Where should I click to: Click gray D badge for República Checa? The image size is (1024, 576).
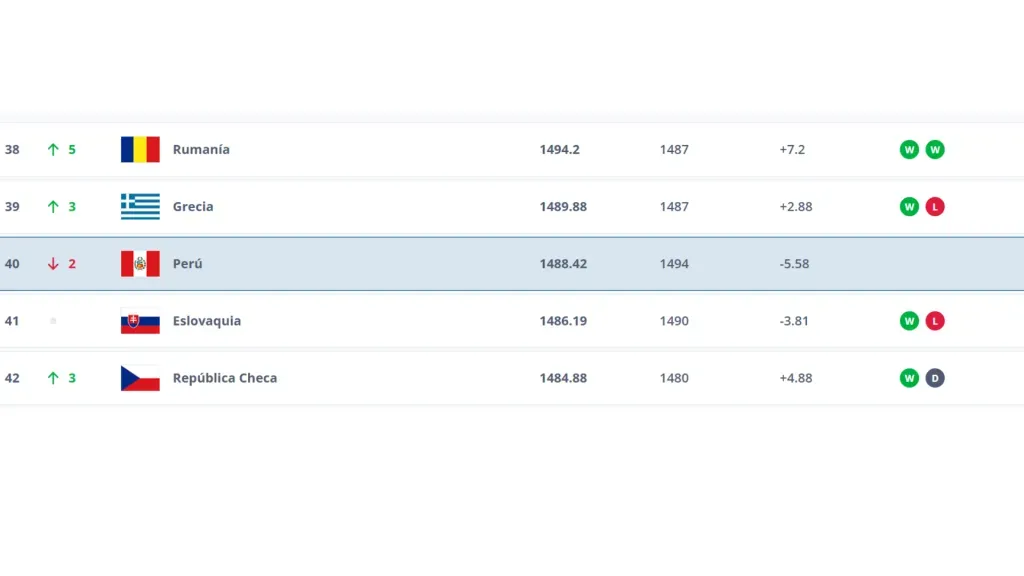[x=935, y=378]
